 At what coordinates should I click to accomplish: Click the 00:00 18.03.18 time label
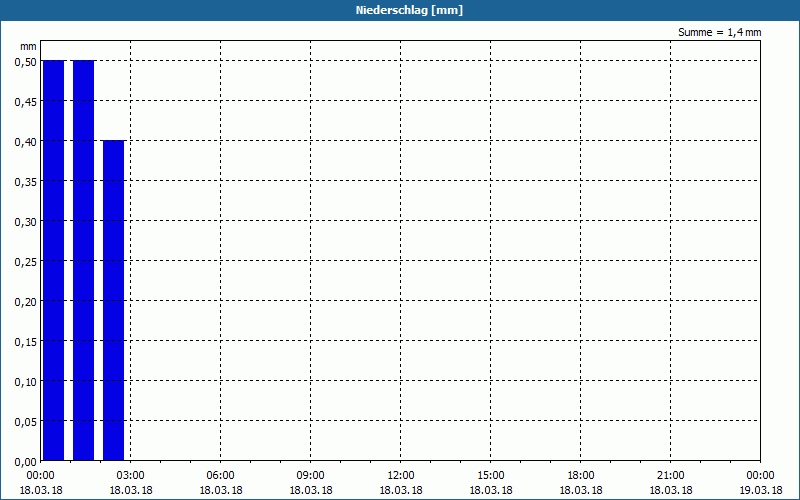pos(41,483)
